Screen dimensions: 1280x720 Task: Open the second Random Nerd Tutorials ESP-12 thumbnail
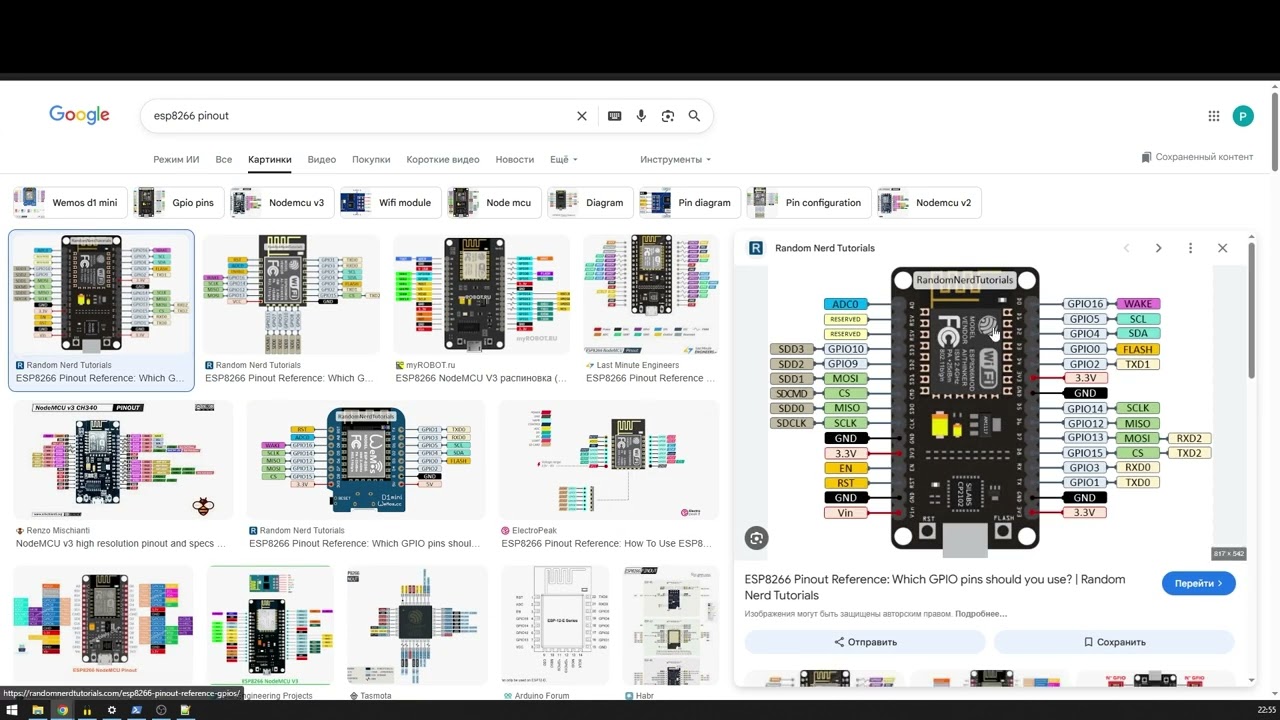click(291, 295)
